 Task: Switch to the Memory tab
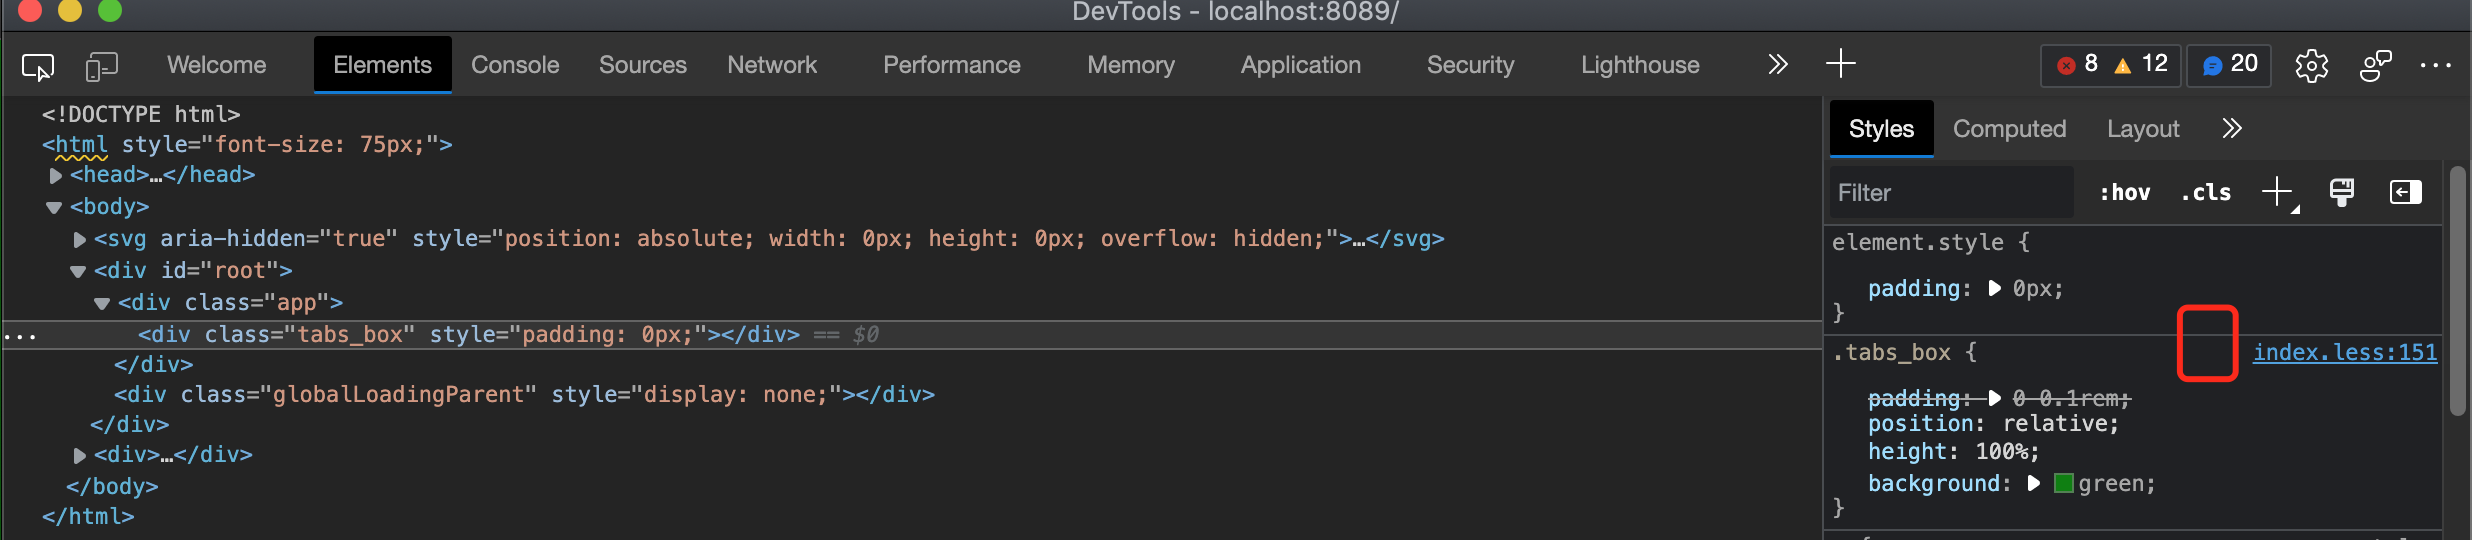point(1131,65)
